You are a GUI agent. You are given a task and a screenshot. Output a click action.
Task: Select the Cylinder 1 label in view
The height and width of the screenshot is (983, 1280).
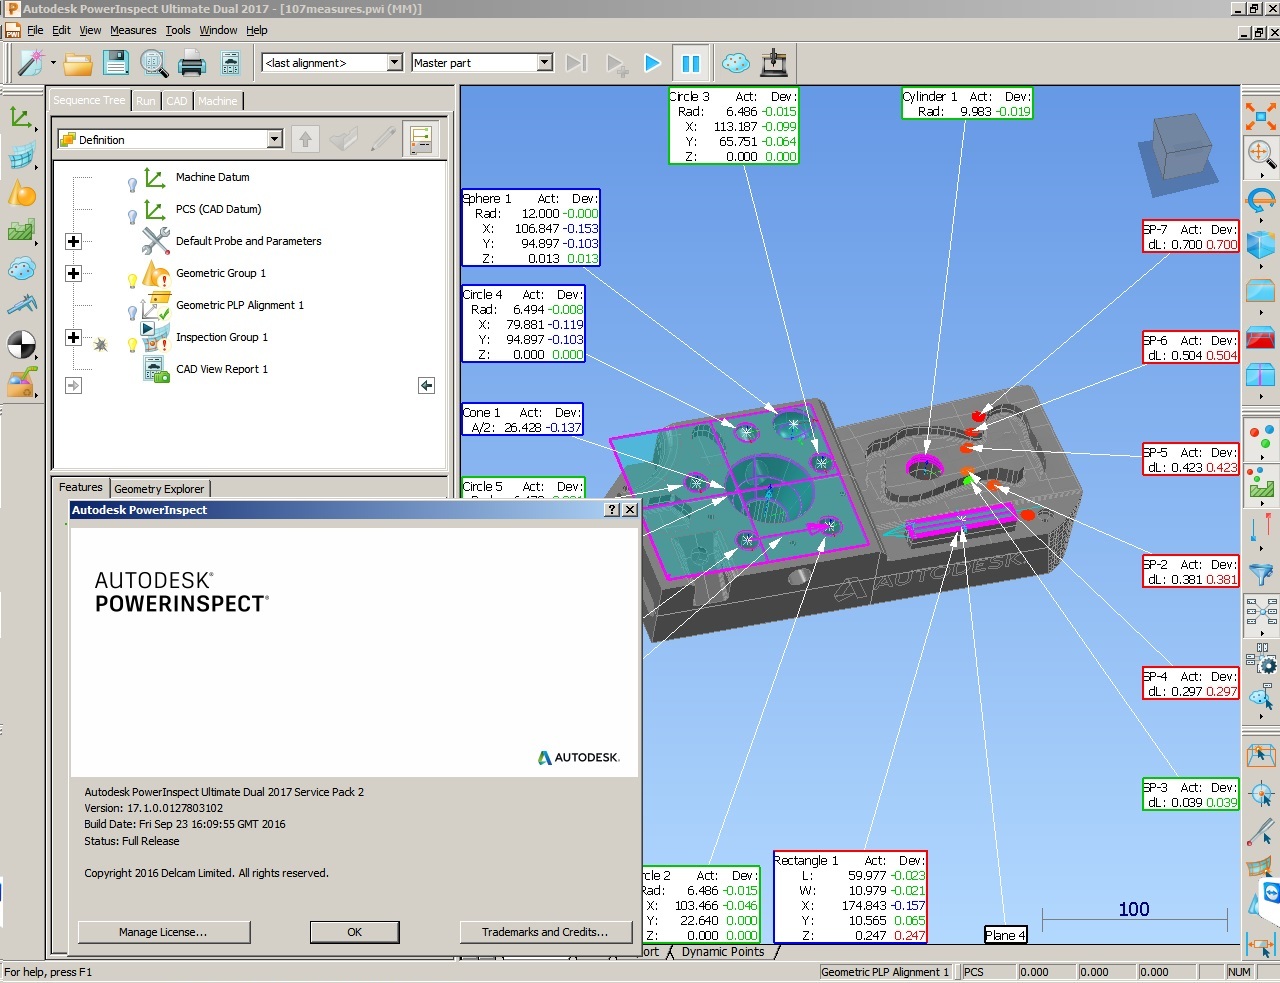[x=966, y=104]
